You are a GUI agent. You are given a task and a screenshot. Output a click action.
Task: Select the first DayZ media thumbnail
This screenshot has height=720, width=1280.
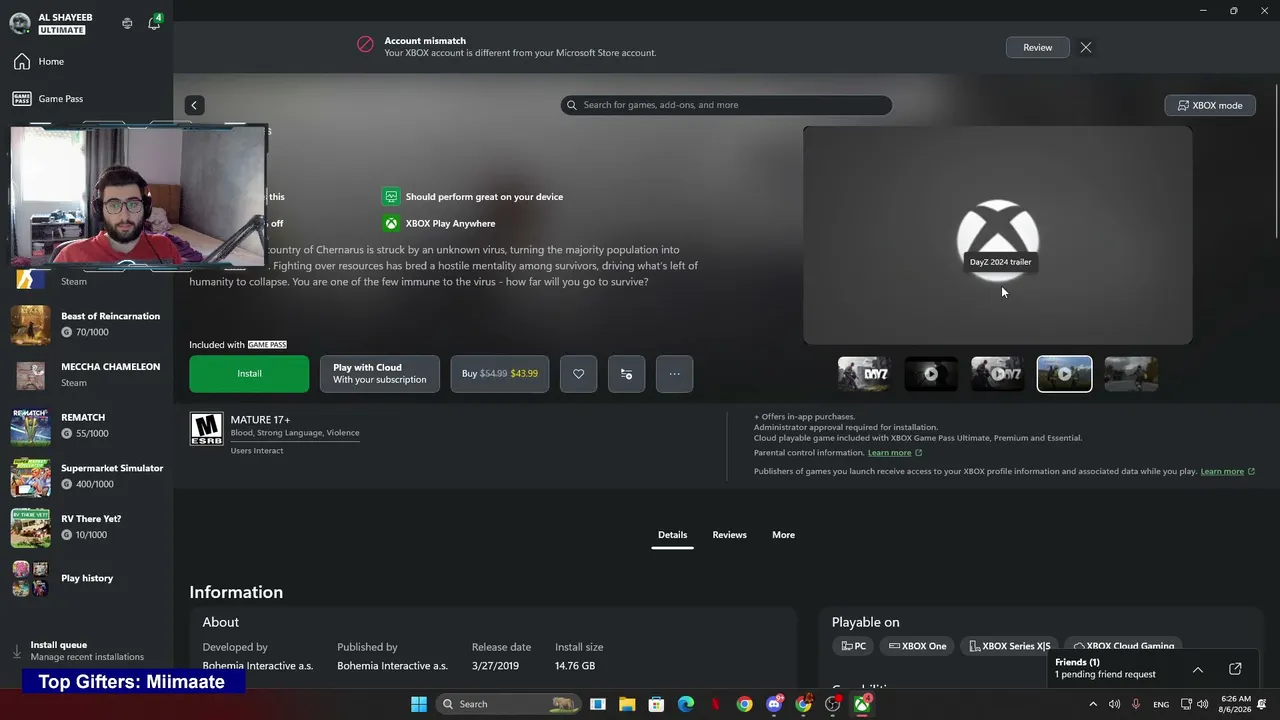[x=863, y=374]
